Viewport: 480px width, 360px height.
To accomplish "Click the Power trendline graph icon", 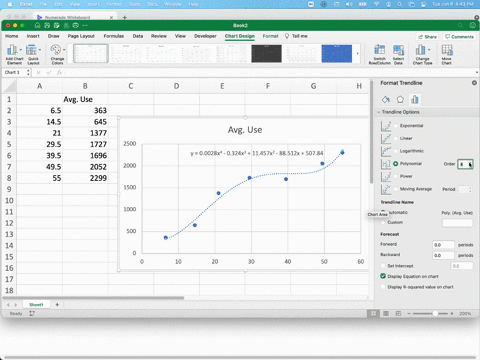I will pyautogui.click(x=386, y=176).
